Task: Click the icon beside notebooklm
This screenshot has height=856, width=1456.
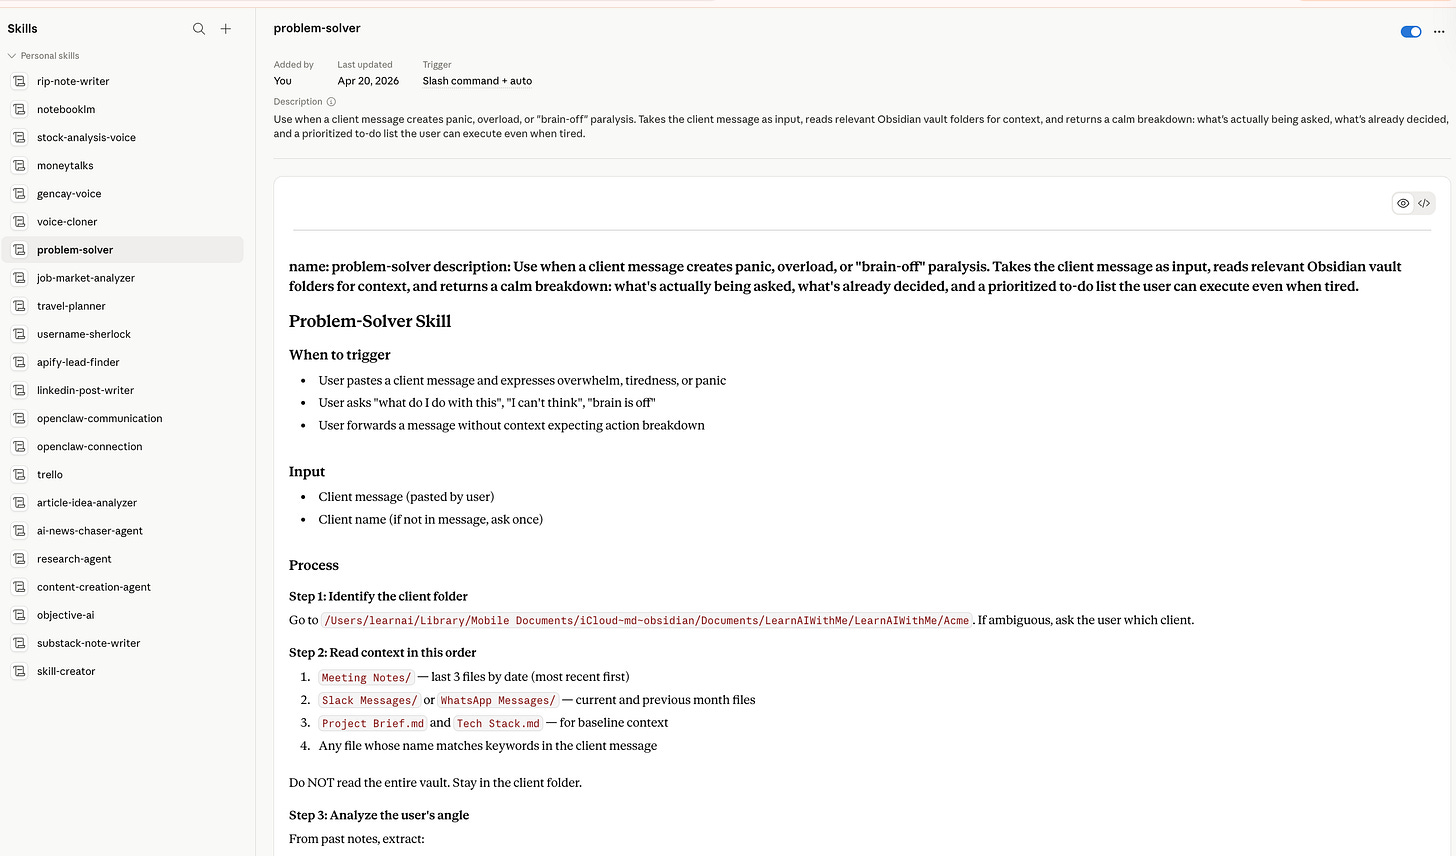Action: (19, 109)
